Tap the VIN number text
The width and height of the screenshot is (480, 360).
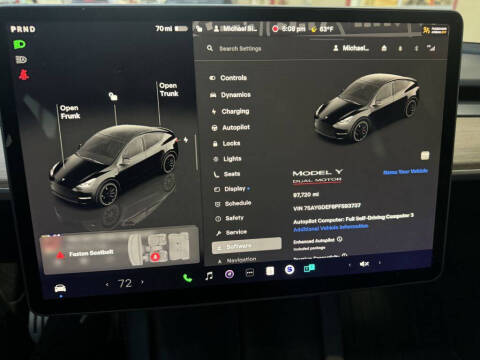[327, 207]
